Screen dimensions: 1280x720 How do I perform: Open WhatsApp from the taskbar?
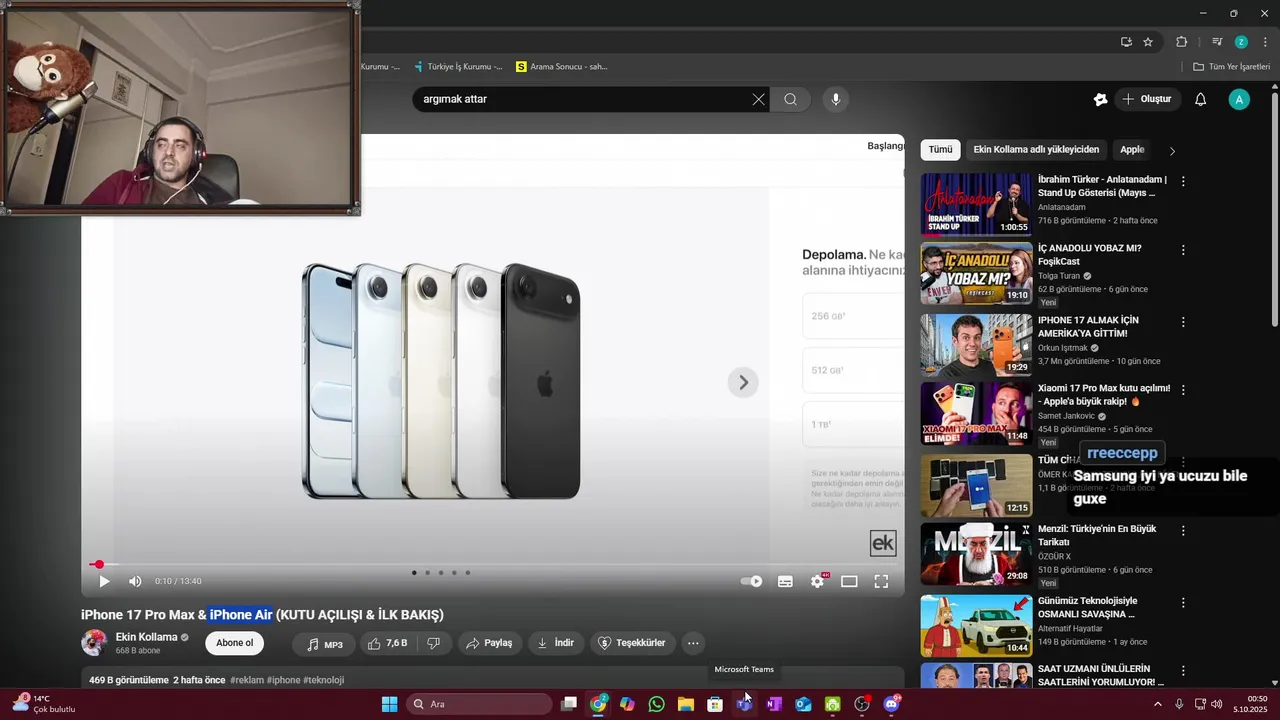[x=656, y=704]
